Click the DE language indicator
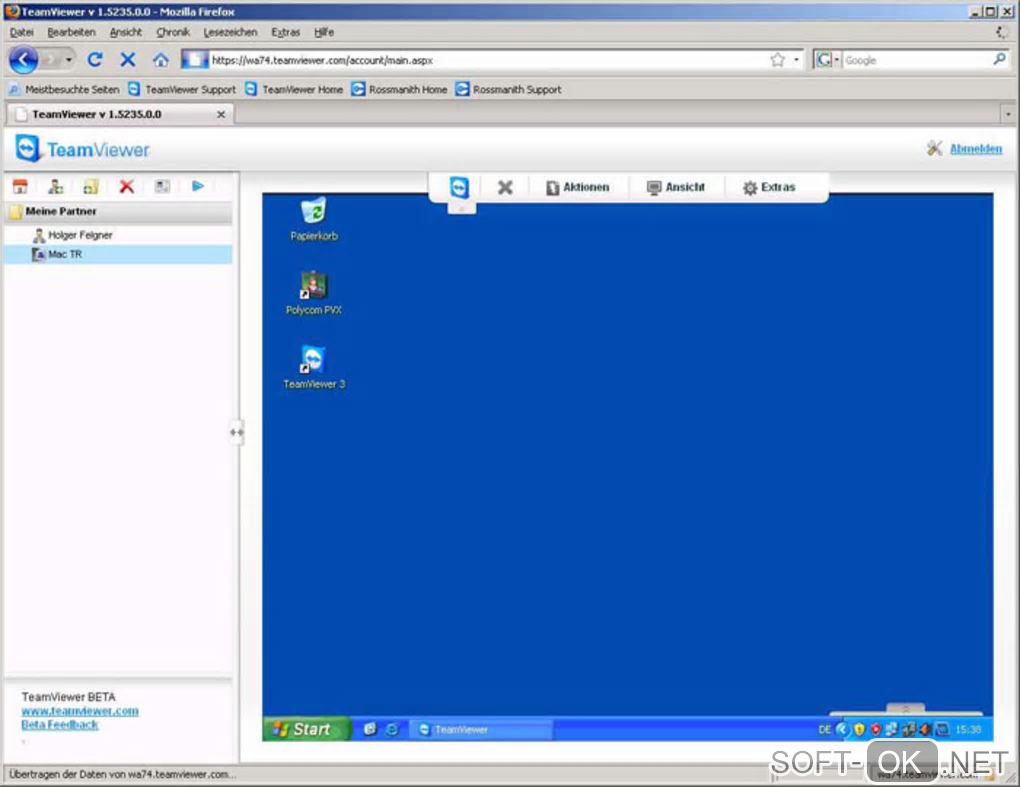 click(x=824, y=729)
